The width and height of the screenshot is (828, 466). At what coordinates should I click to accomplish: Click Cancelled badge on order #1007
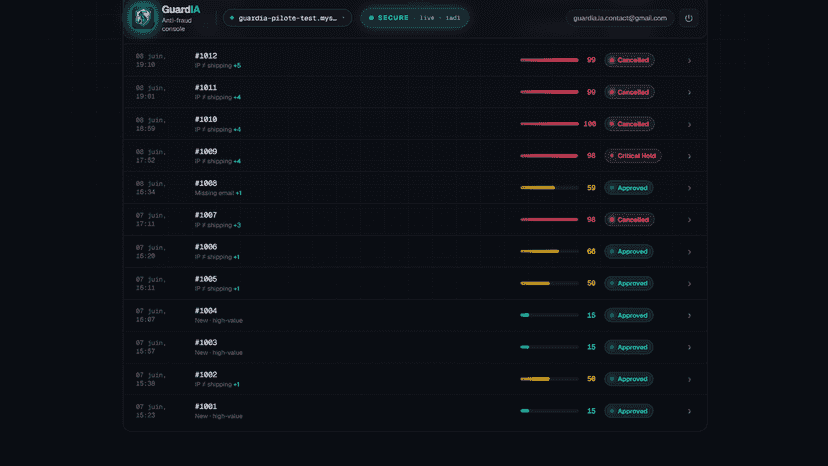pos(629,219)
